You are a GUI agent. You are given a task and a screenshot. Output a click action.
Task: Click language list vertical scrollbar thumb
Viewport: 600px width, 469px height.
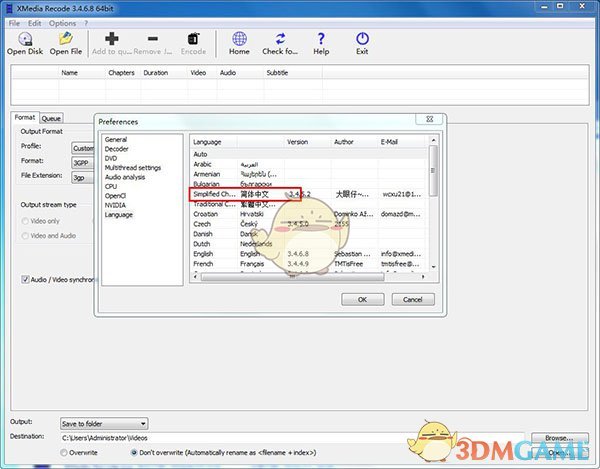pos(433,171)
